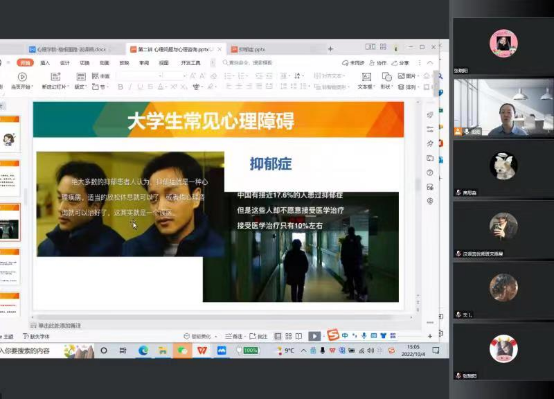
Task: Click the Share button at top right
Action: (400, 63)
